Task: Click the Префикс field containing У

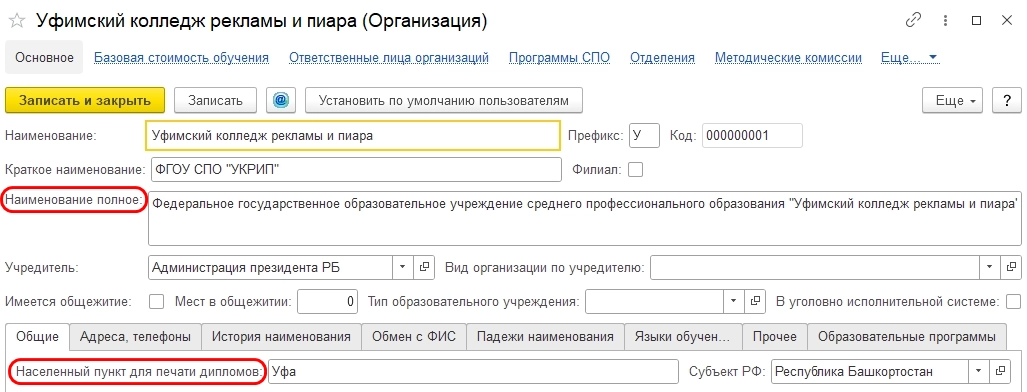Action: coord(644,136)
